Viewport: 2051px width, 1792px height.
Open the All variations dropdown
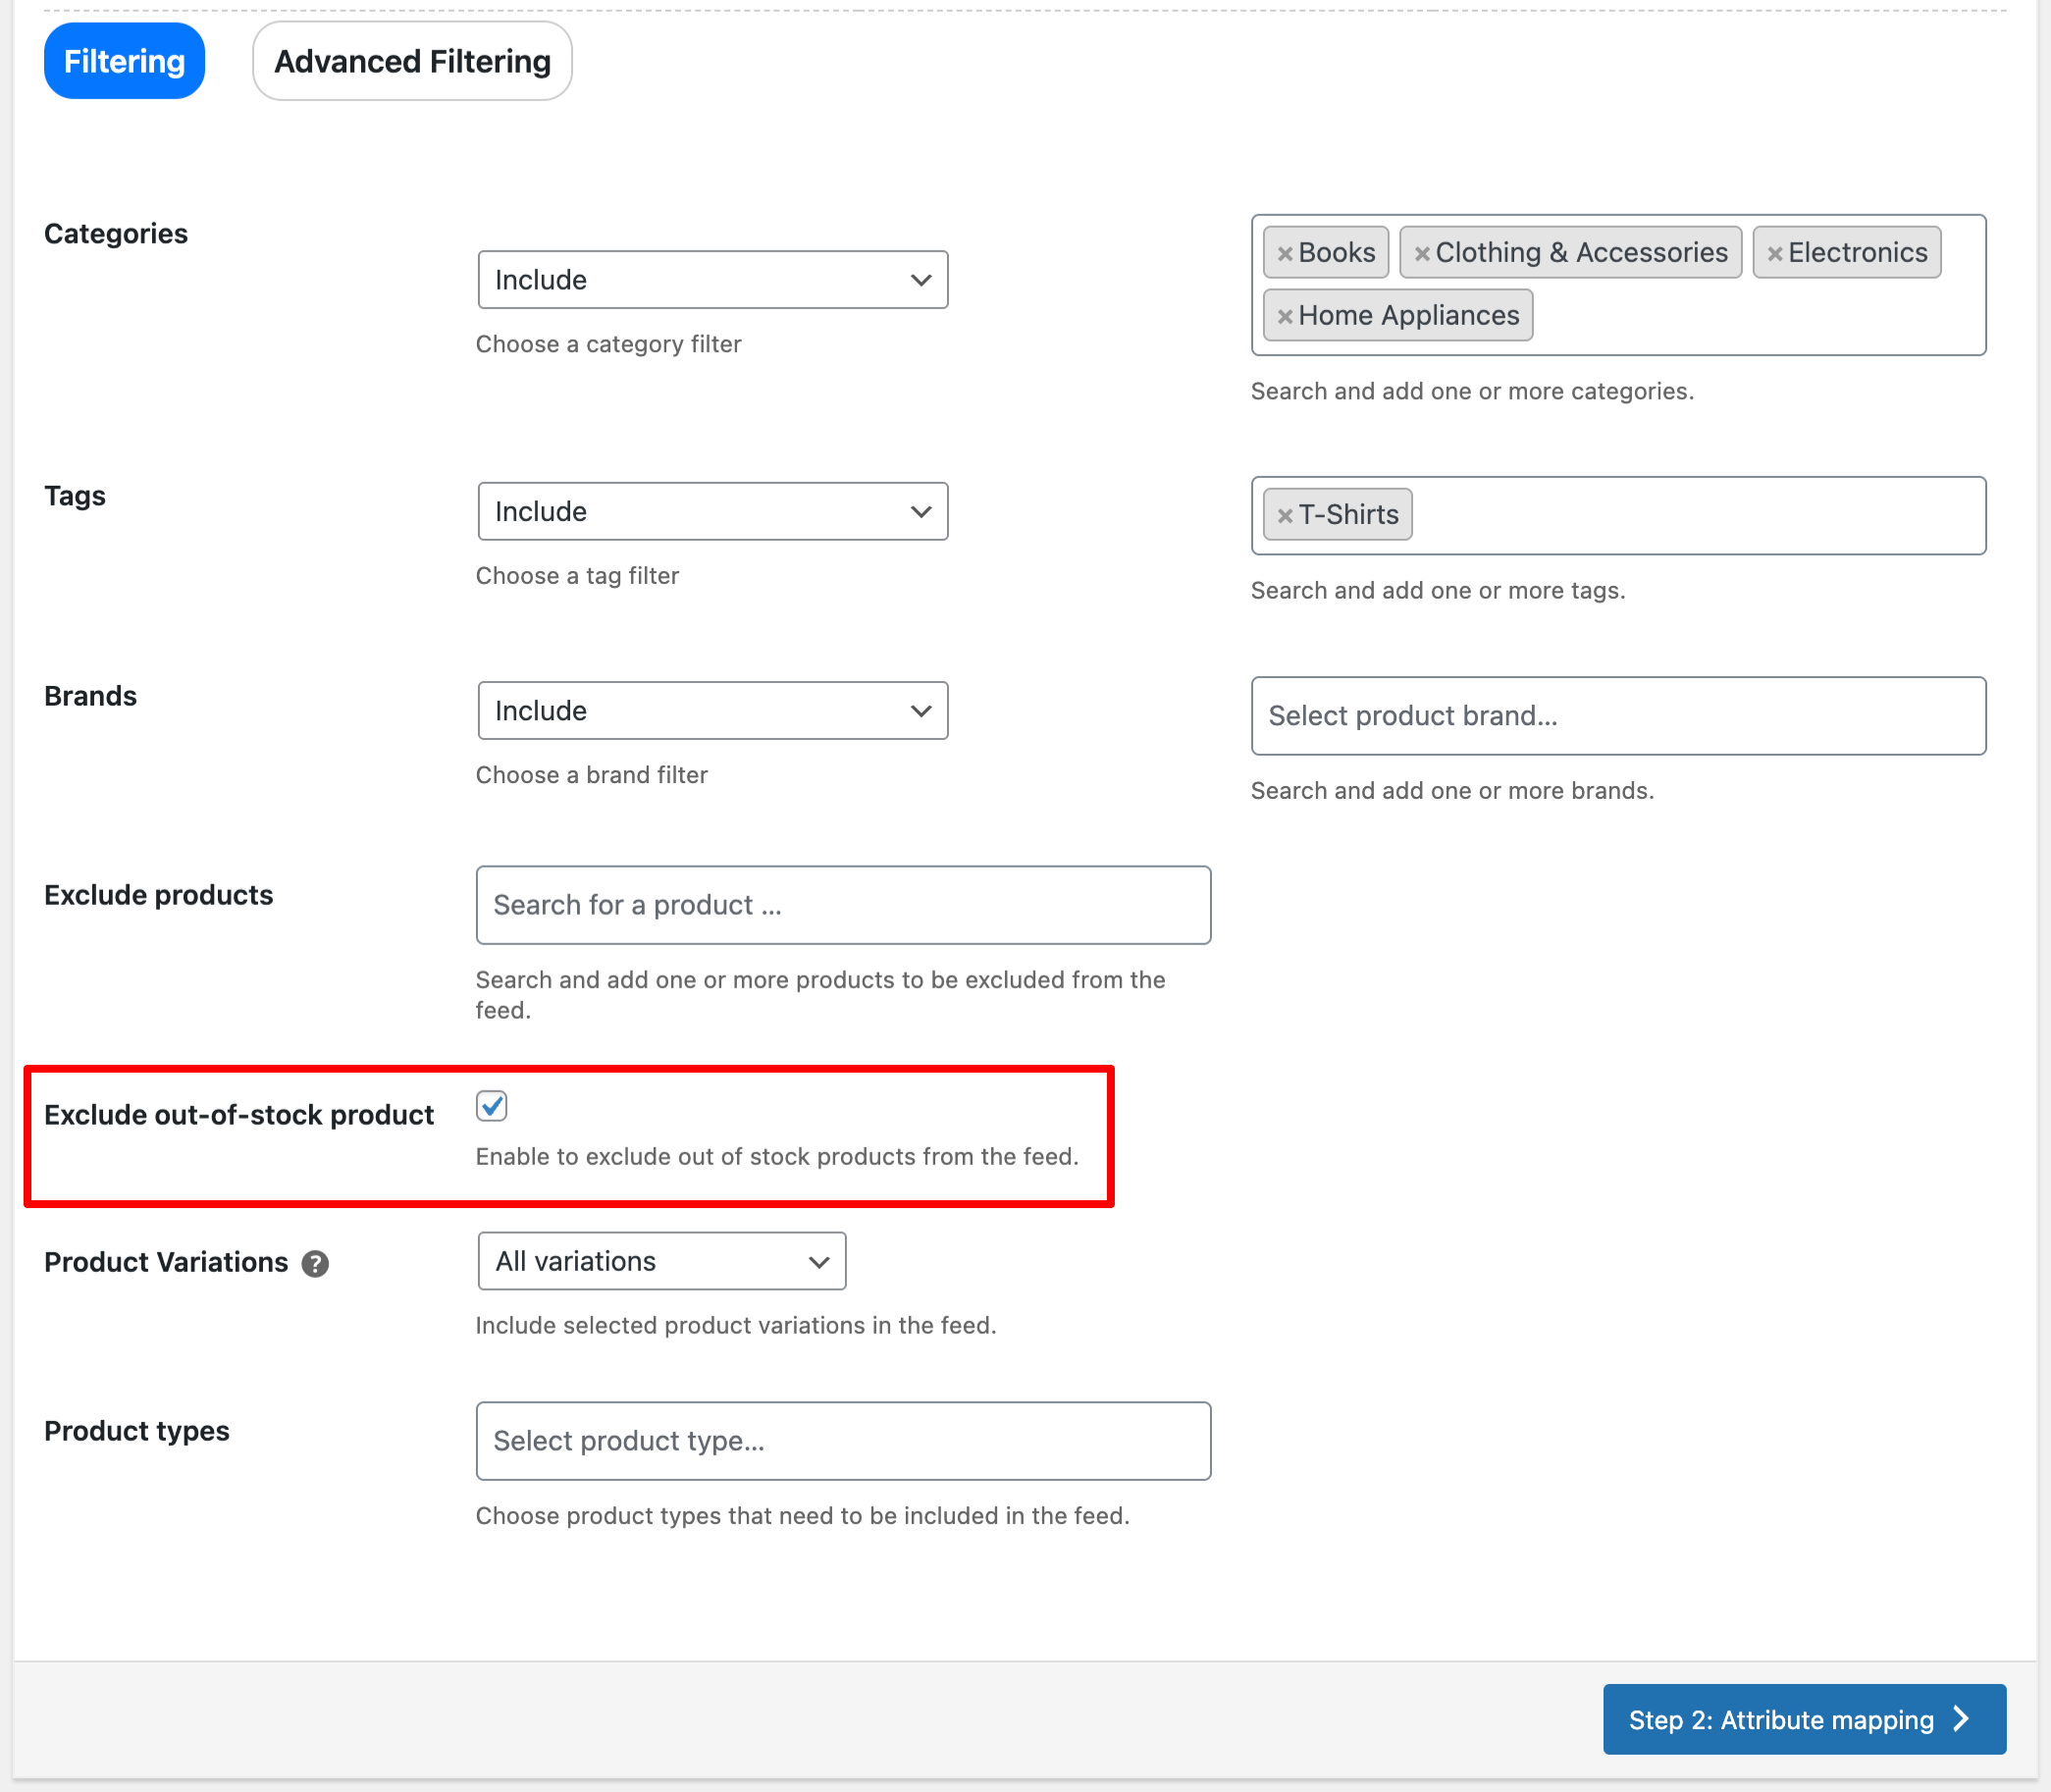click(661, 1261)
